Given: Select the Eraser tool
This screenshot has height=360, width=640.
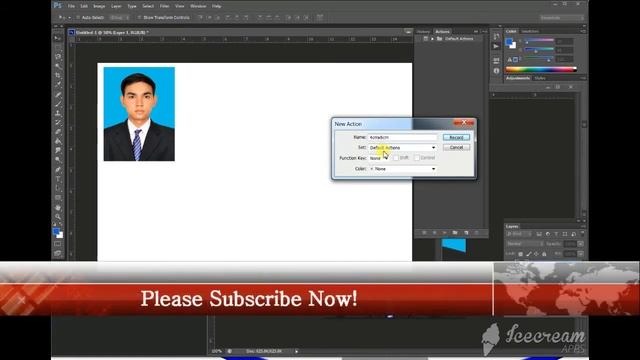Looking at the screenshot, I should click(58, 132).
